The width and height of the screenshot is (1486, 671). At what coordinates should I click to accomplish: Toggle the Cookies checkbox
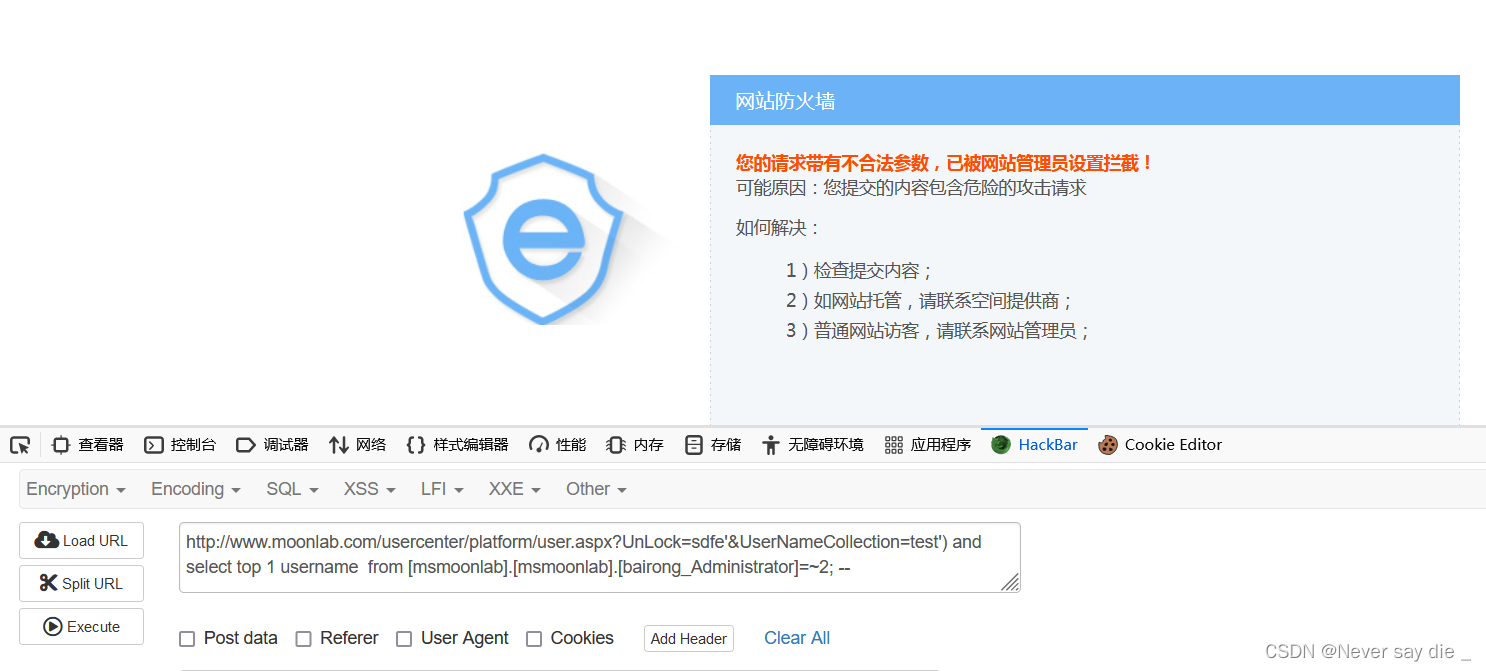click(x=534, y=639)
